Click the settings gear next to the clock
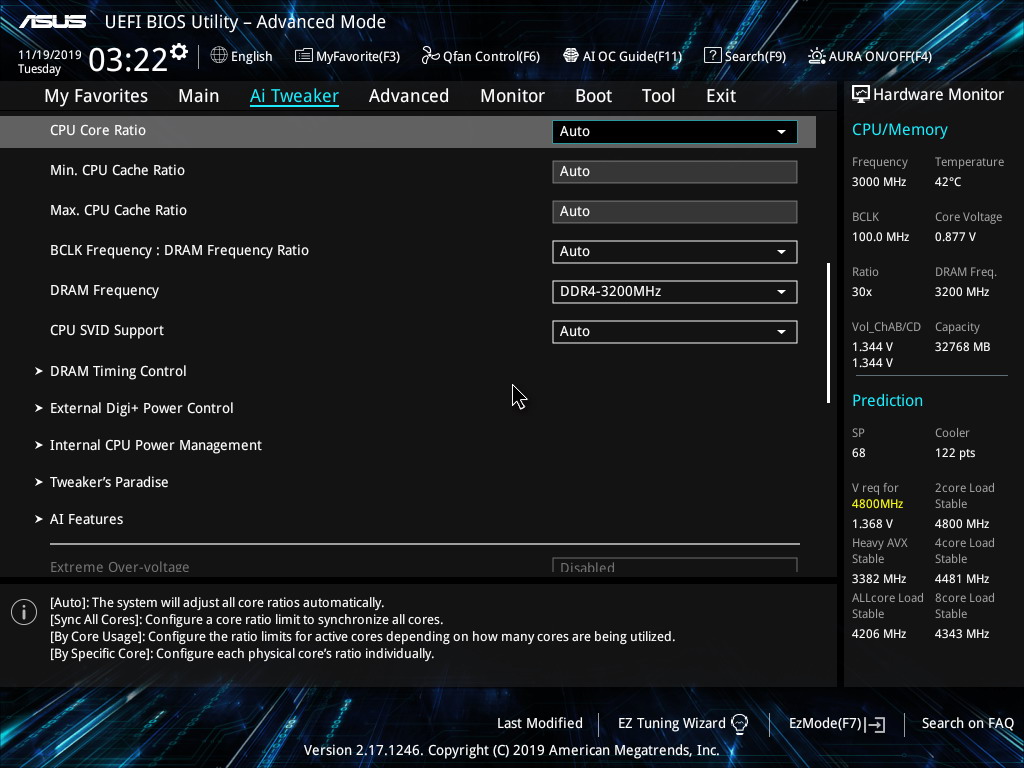Image resolution: width=1024 pixels, height=768 pixels. pos(179,52)
